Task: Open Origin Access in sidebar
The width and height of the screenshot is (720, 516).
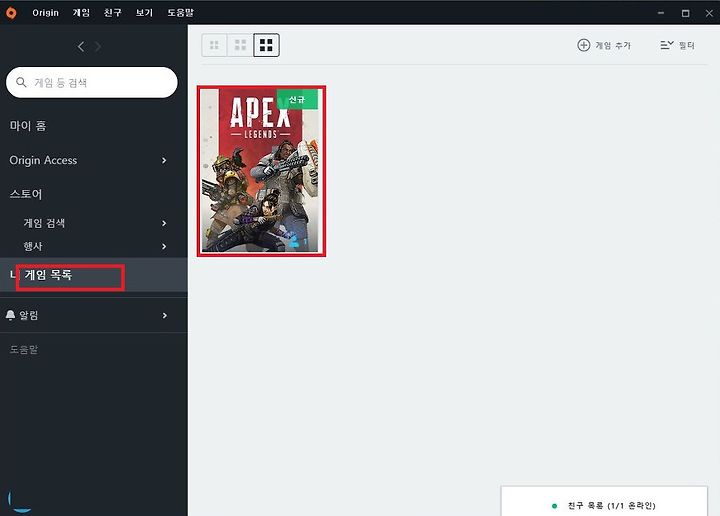Action: coord(43,160)
